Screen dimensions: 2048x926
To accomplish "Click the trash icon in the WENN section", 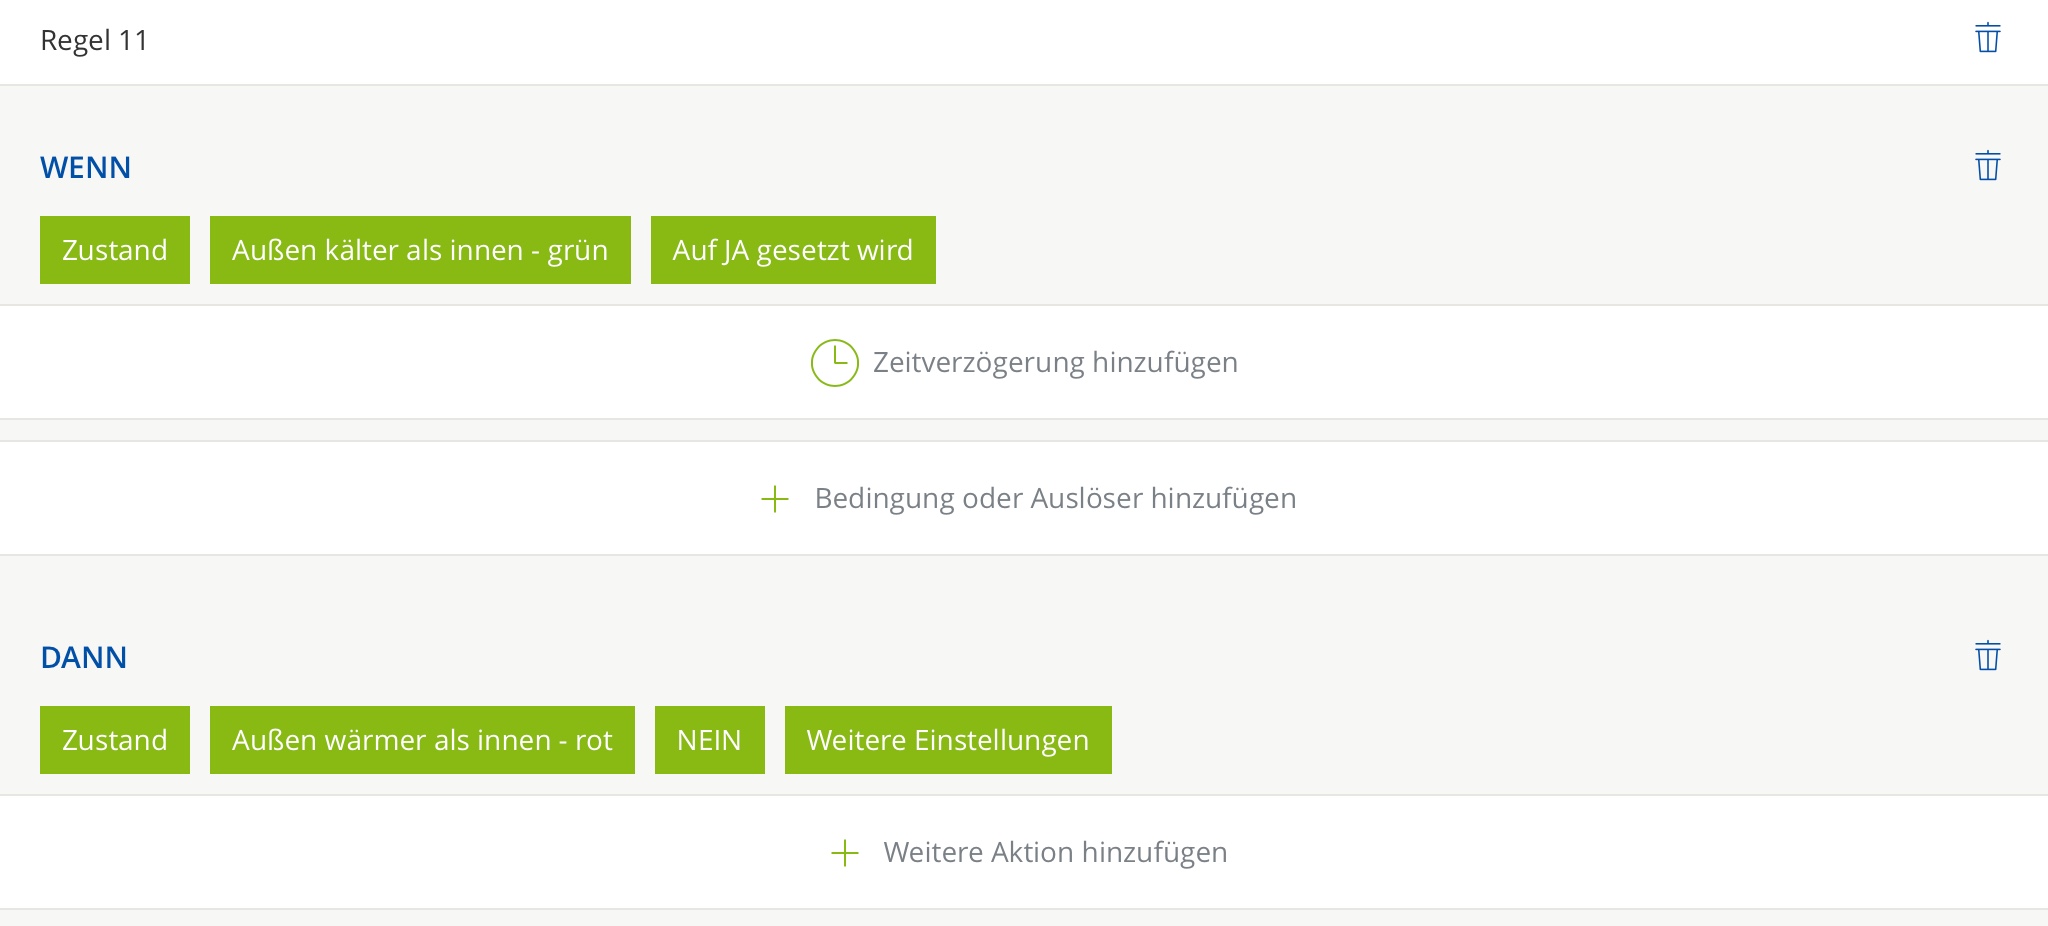I will (1987, 166).
